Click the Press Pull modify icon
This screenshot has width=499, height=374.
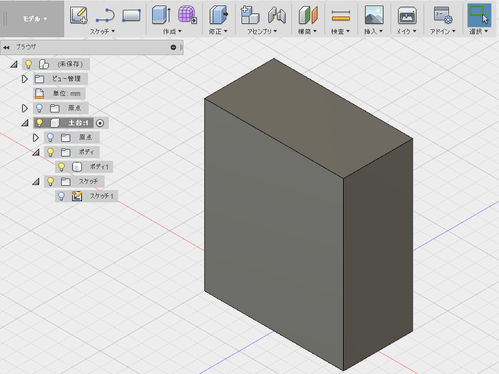(218, 15)
